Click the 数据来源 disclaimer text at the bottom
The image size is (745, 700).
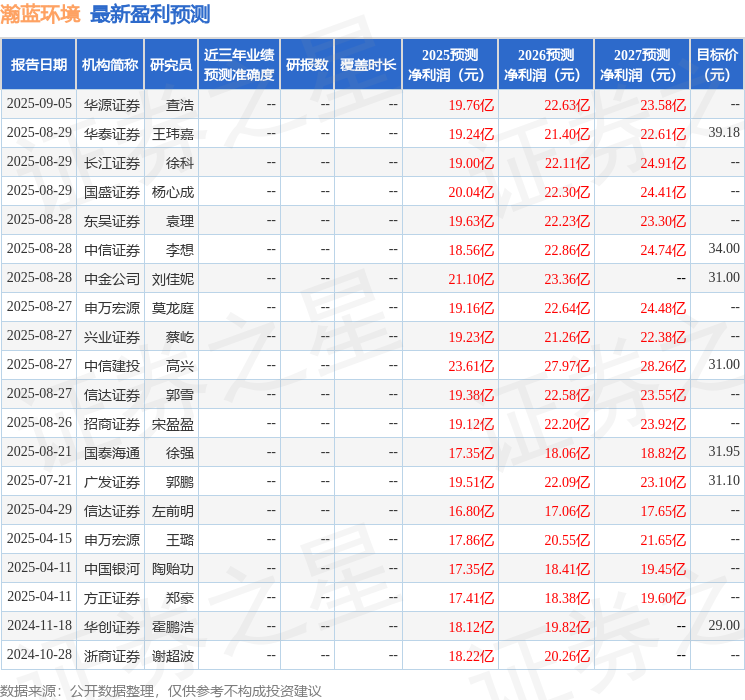[161, 690]
